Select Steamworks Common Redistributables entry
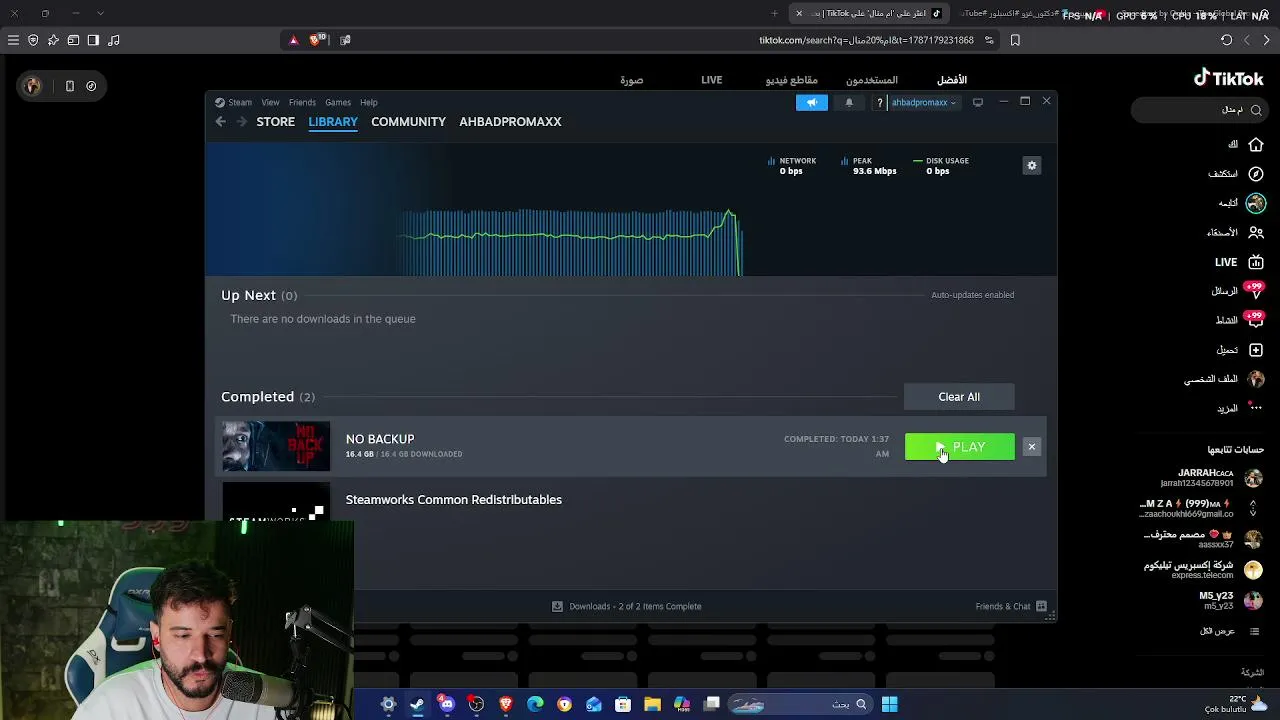The height and width of the screenshot is (720, 1280). 454,500
